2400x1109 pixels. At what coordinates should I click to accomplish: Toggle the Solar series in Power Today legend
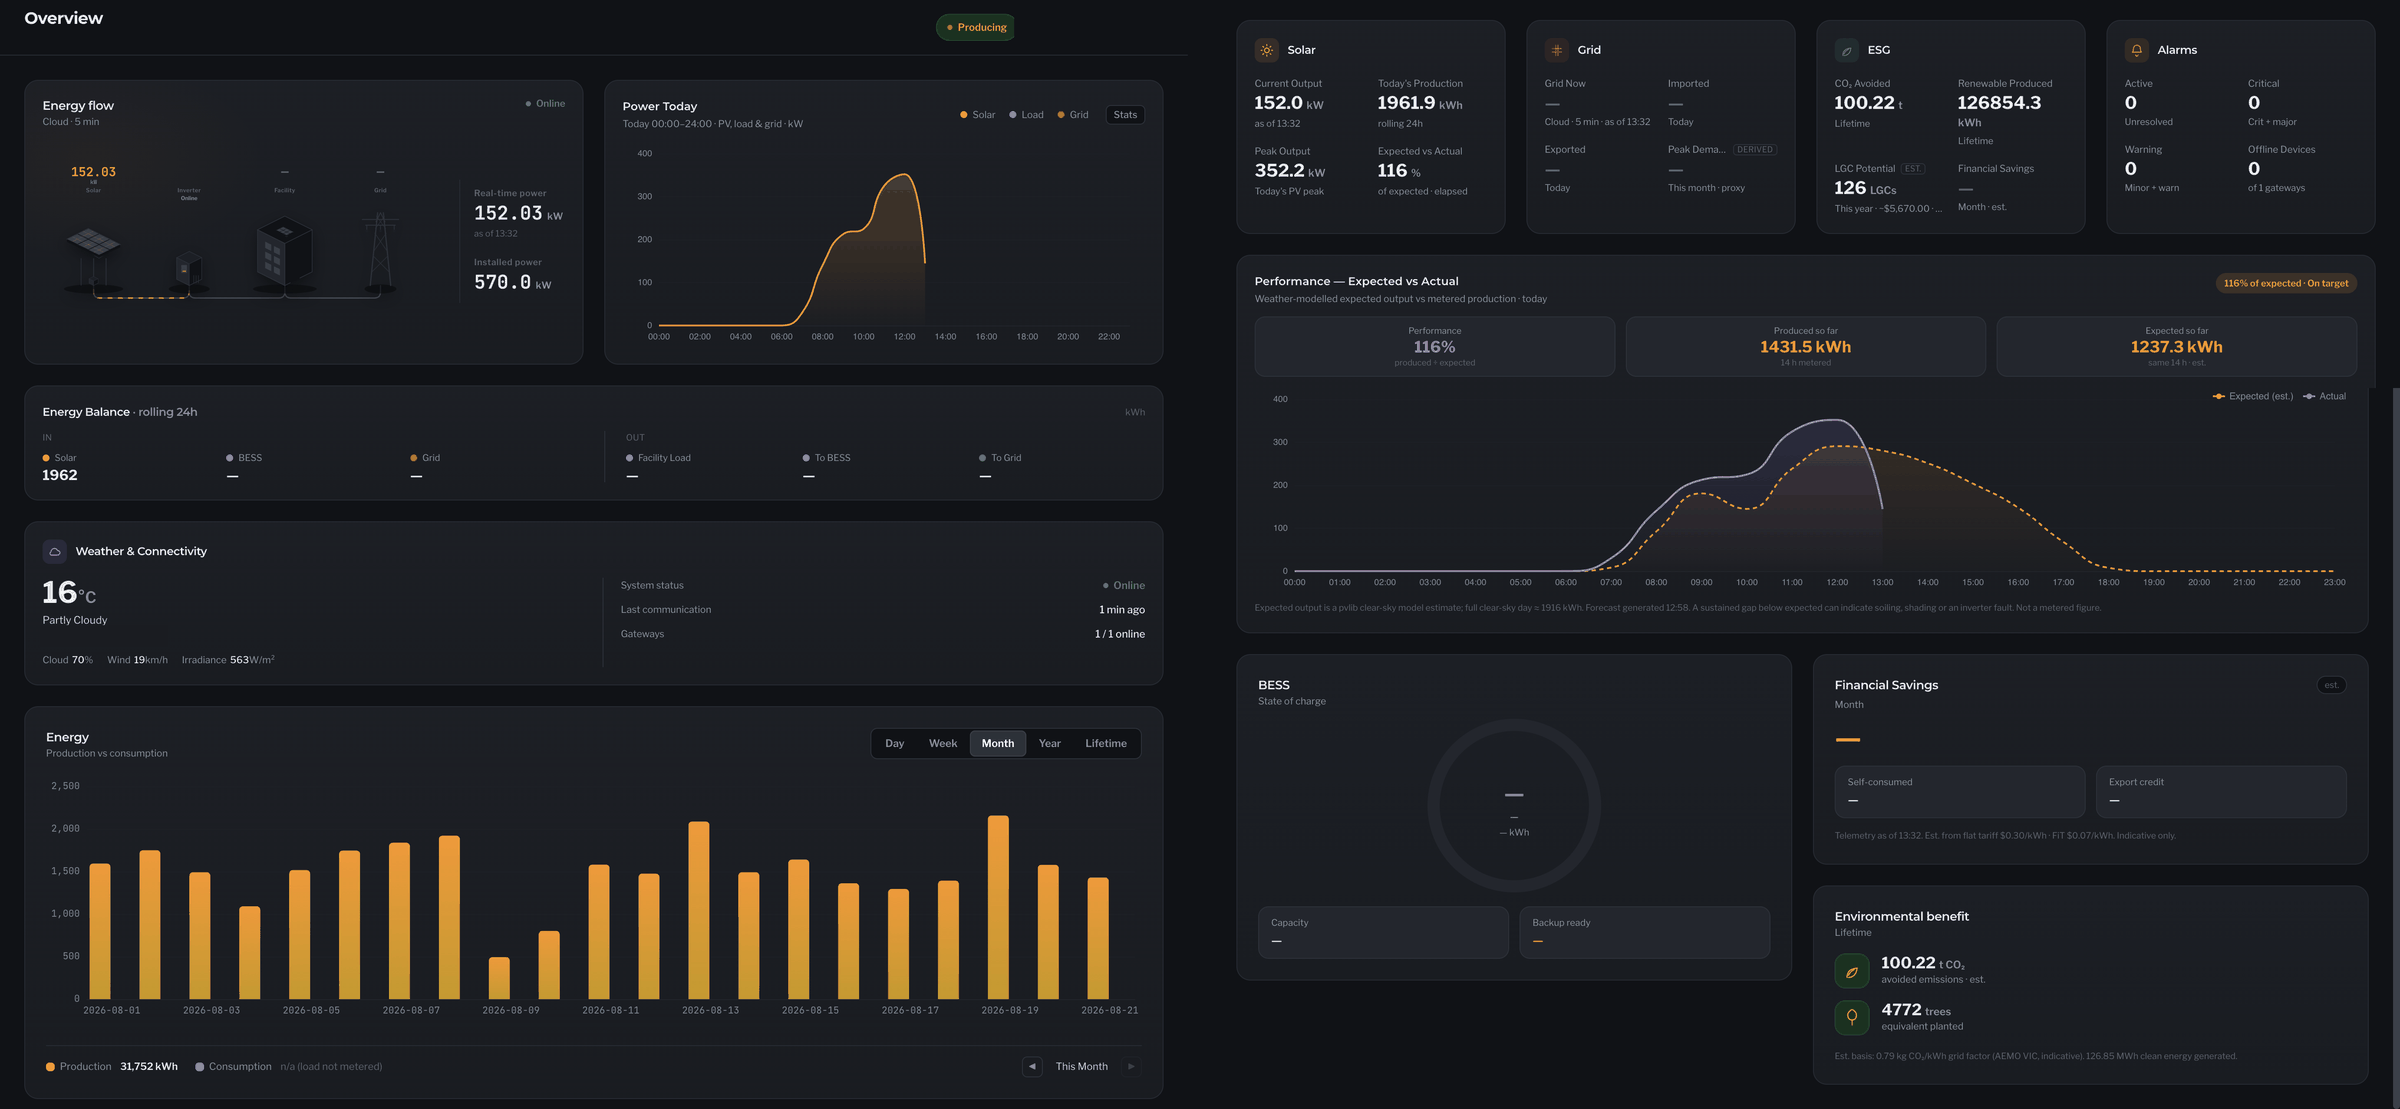(978, 115)
